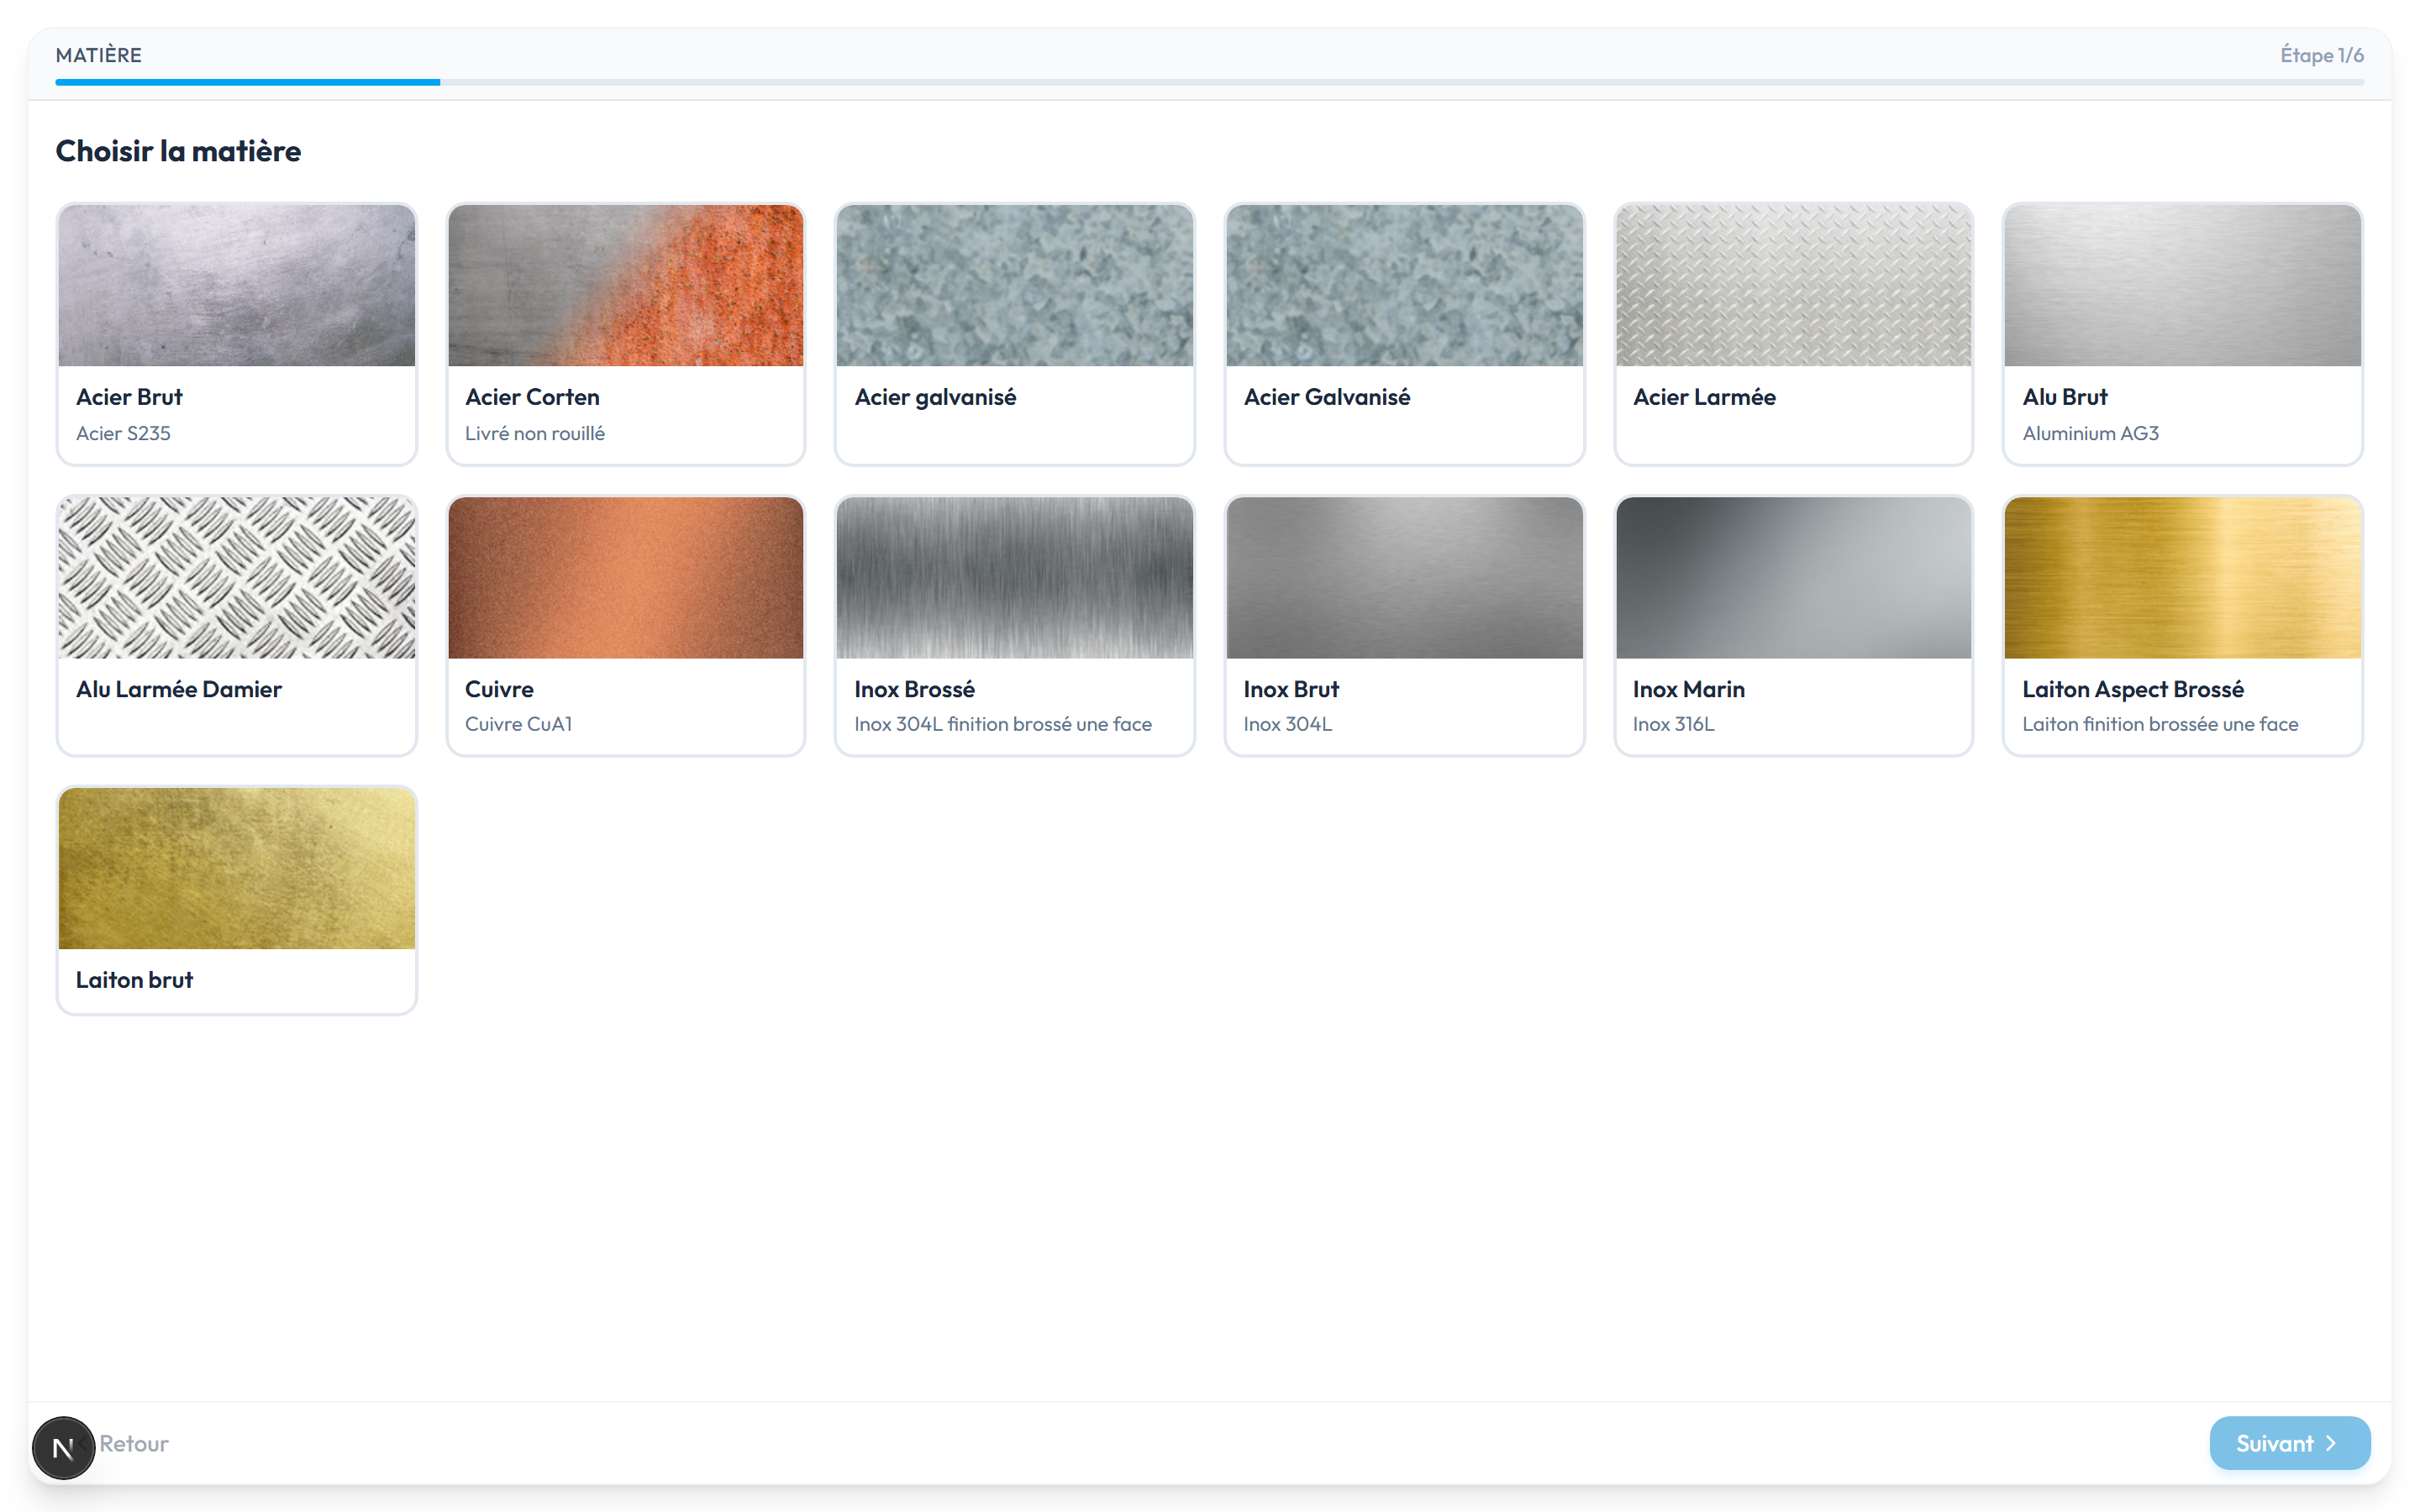Viewport: 2420px width, 1512px height.
Task: Choose the Acier Corten material card
Action: [x=626, y=334]
